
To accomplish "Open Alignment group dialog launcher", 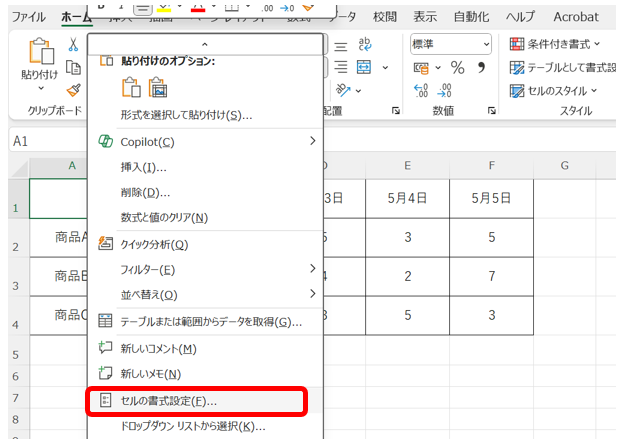I will [x=395, y=111].
